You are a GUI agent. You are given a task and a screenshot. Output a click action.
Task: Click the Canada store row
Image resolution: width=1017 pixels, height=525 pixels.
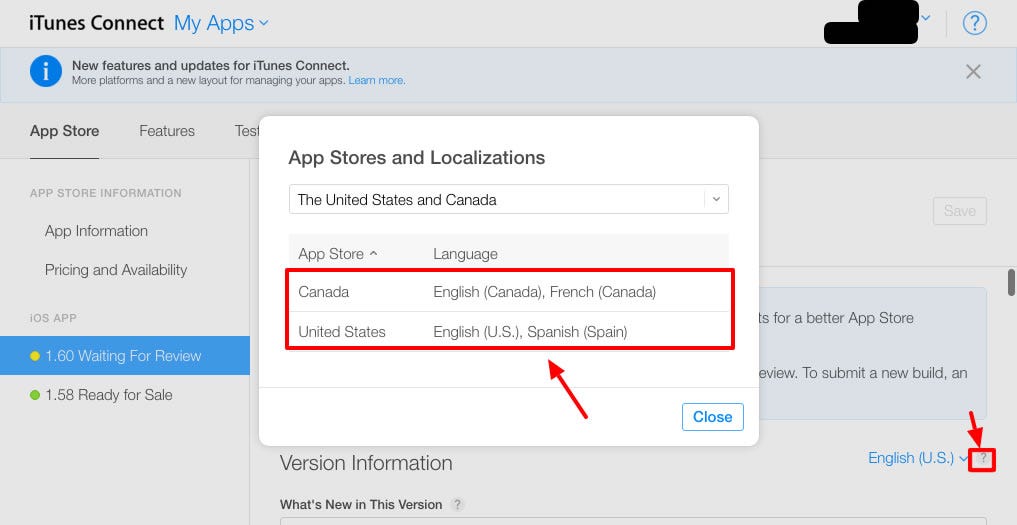point(508,292)
